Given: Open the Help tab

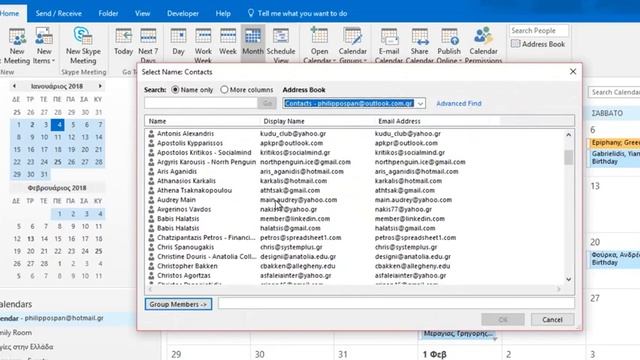Looking at the screenshot, I should click(x=223, y=13).
